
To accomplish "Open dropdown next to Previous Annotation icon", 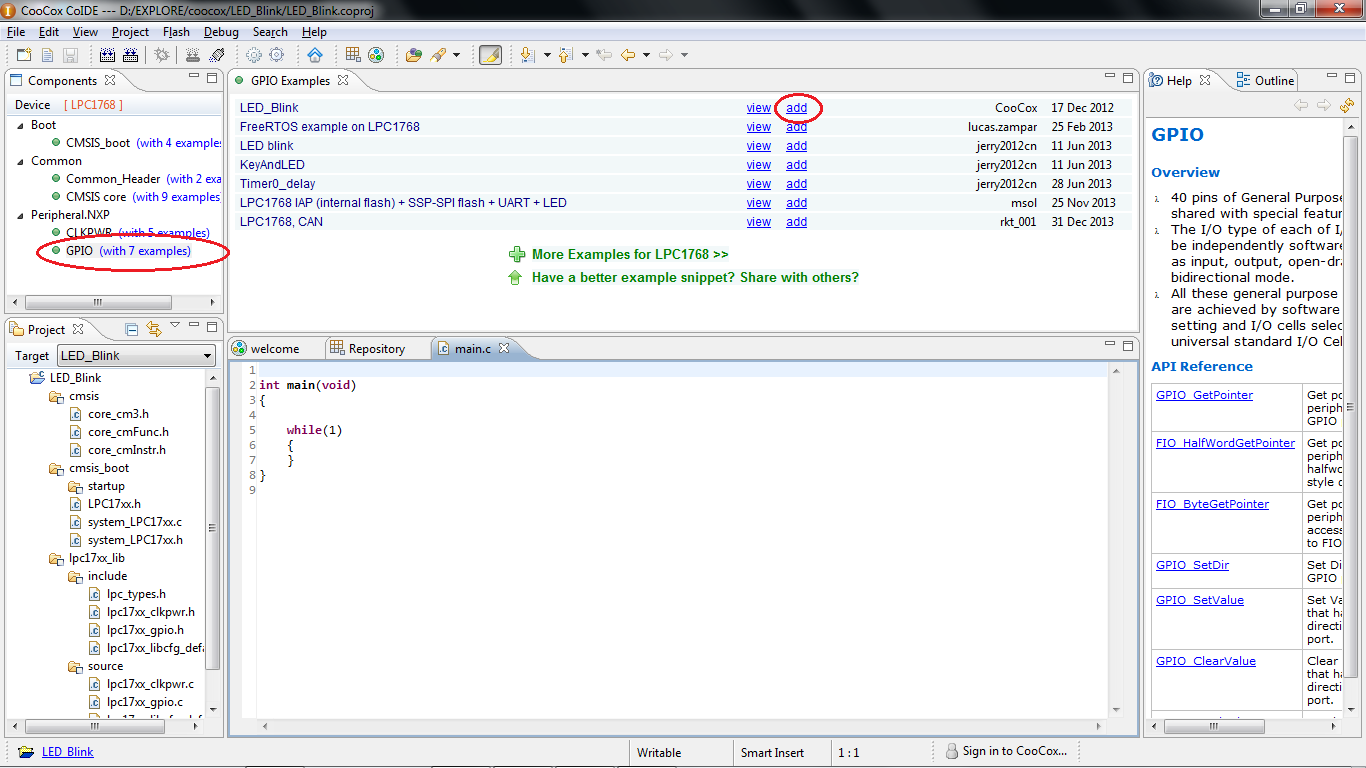I will [x=585, y=55].
